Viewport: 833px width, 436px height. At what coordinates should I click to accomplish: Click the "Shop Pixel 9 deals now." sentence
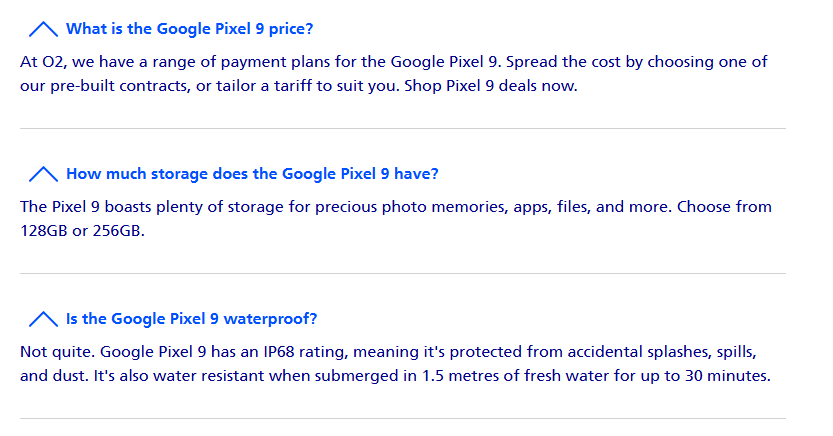(x=491, y=86)
